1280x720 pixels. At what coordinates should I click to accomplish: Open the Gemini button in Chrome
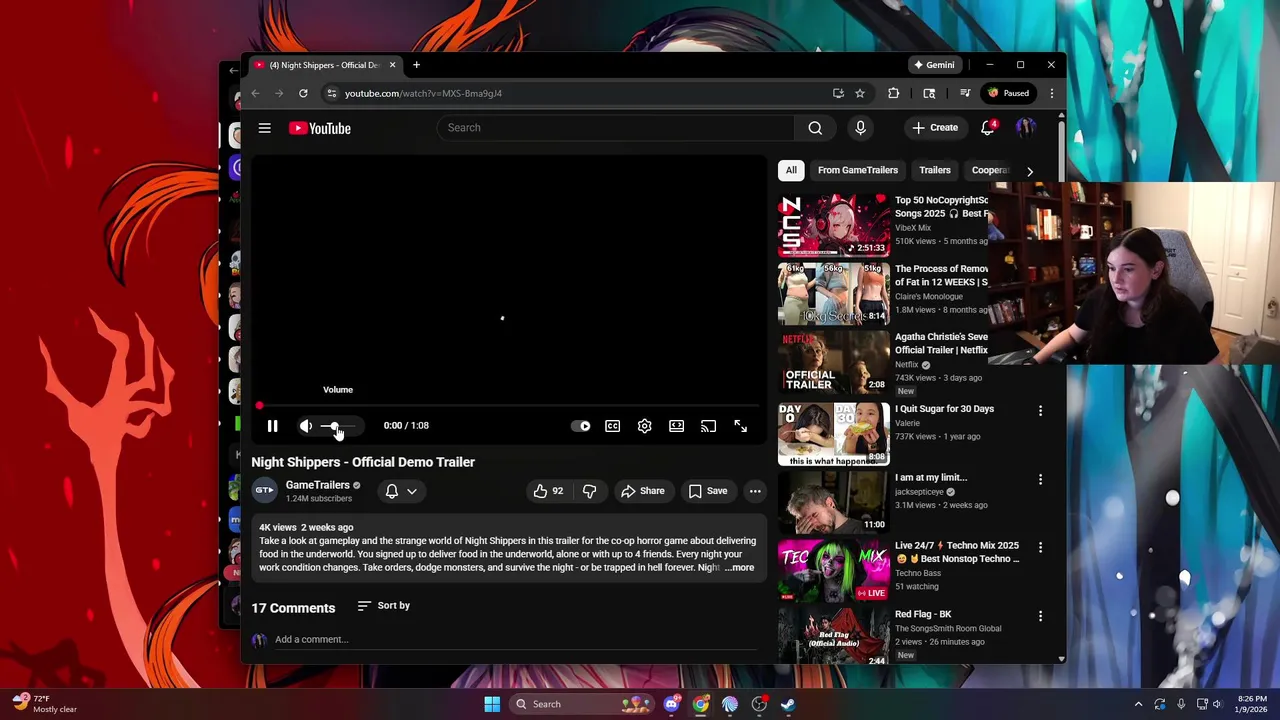934,65
